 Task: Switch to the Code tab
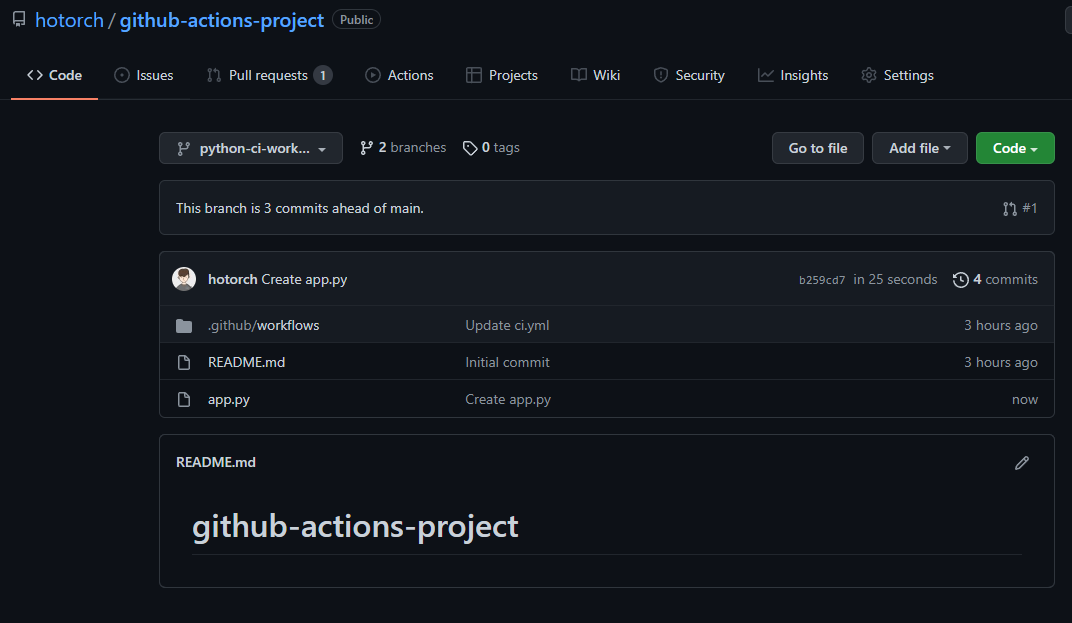click(x=55, y=75)
